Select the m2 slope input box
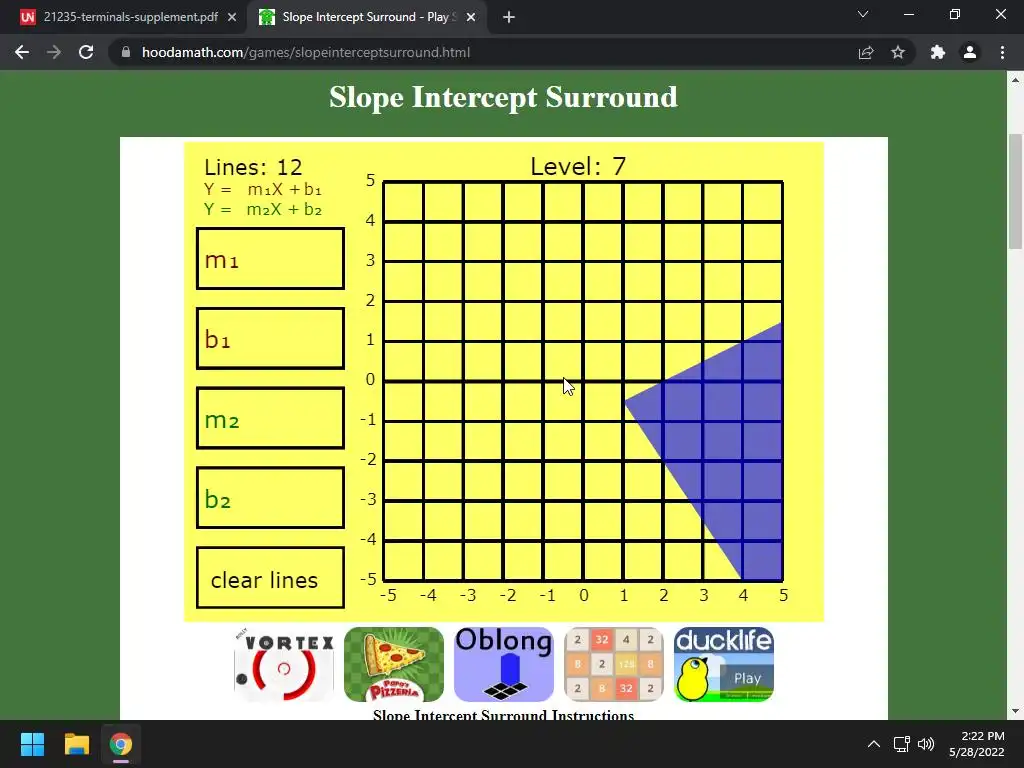 270,418
